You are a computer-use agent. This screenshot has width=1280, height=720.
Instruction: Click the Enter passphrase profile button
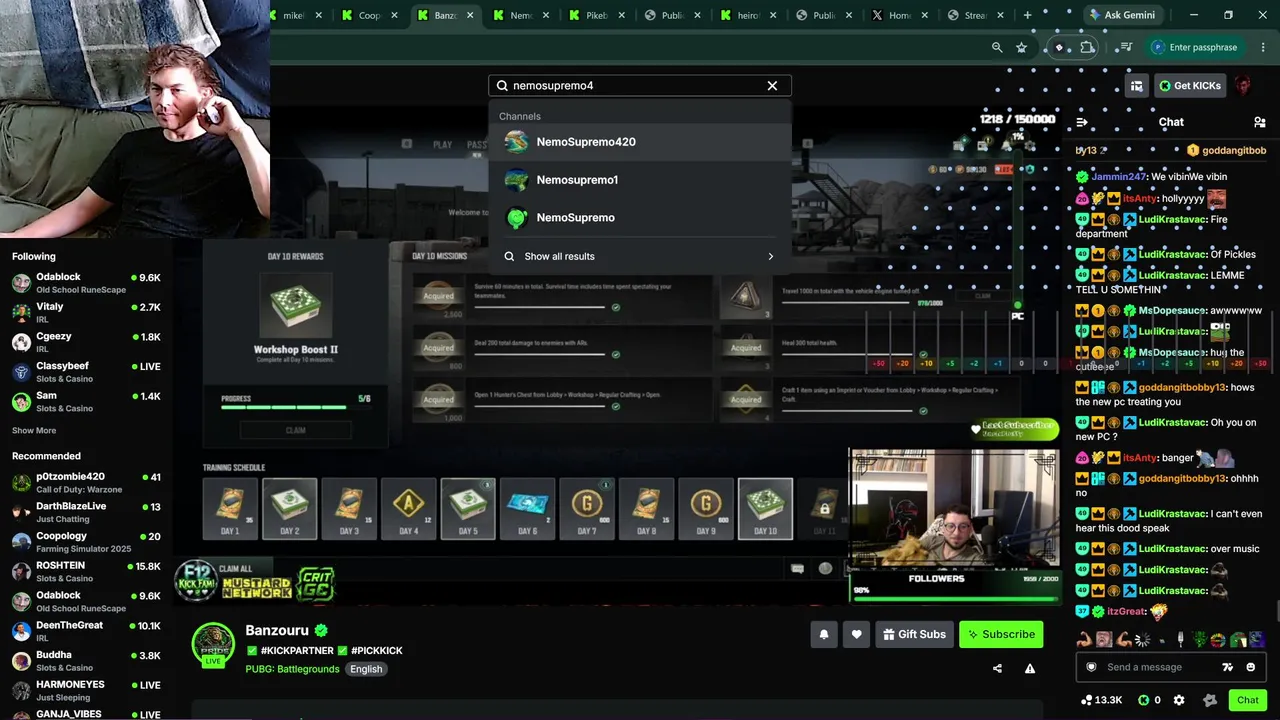(x=1194, y=47)
